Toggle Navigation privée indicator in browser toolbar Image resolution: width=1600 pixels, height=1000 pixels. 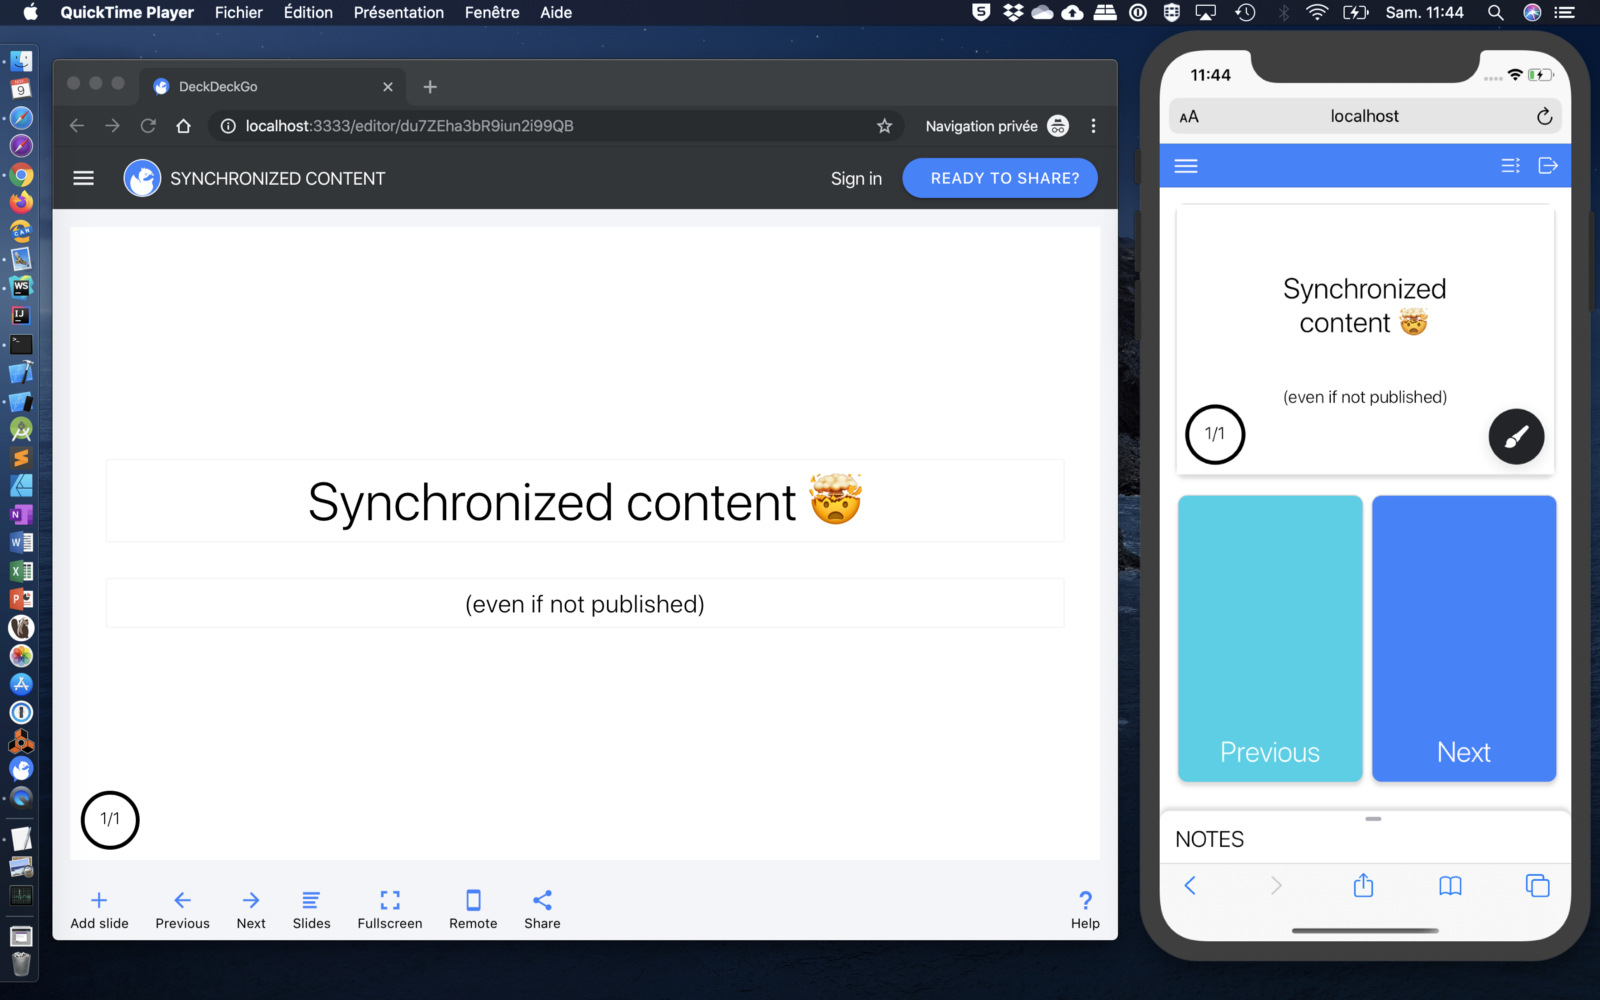coord(1057,126)
